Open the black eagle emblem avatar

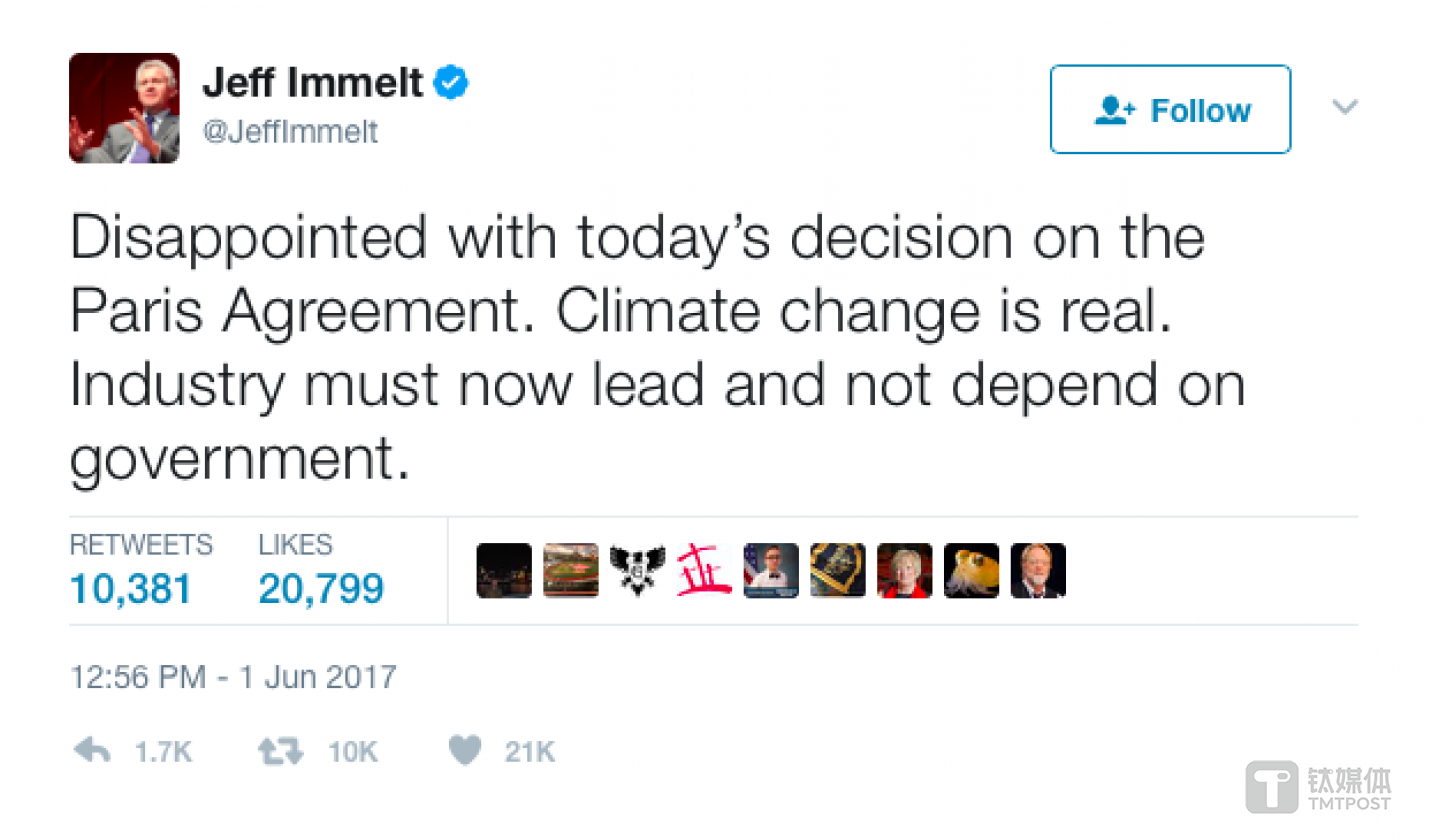click(637, 571)
